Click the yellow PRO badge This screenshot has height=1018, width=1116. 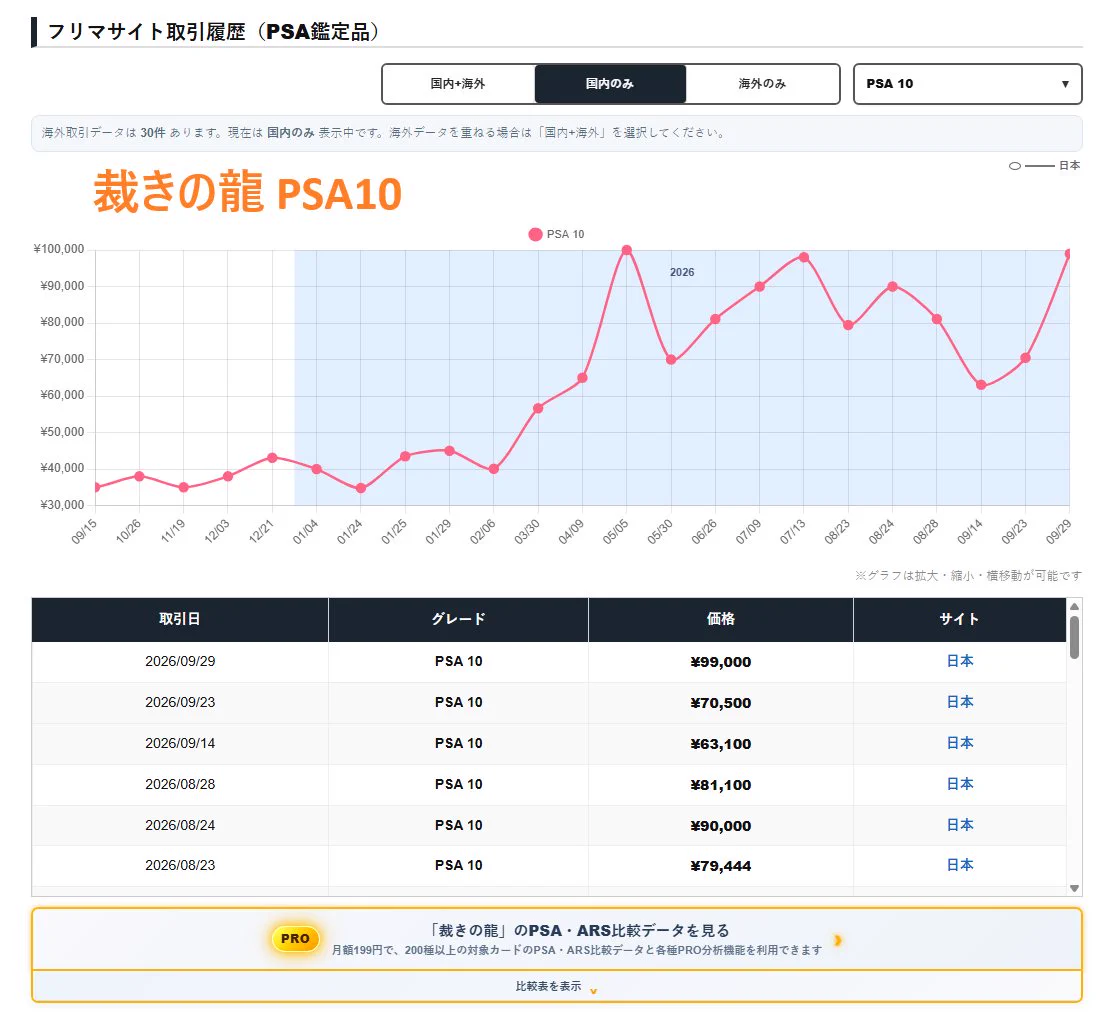pyautogui.click(x=295, y=939)
